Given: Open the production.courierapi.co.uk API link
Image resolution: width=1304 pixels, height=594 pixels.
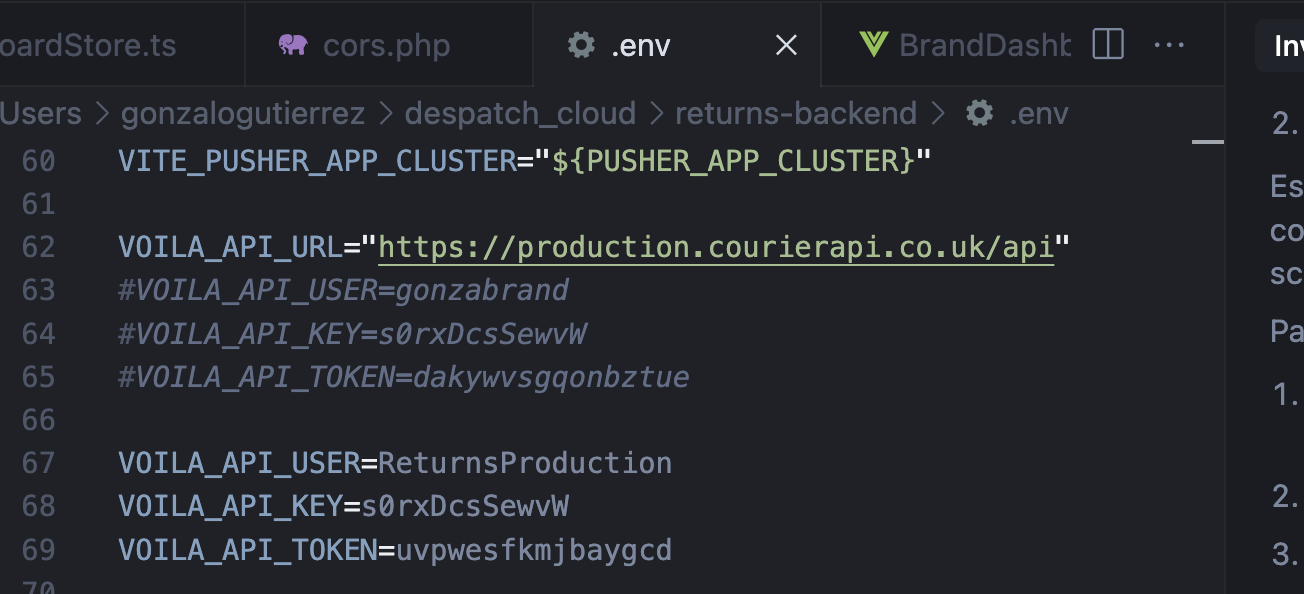Looking at the screenshot, I should [x=716, y=247].
